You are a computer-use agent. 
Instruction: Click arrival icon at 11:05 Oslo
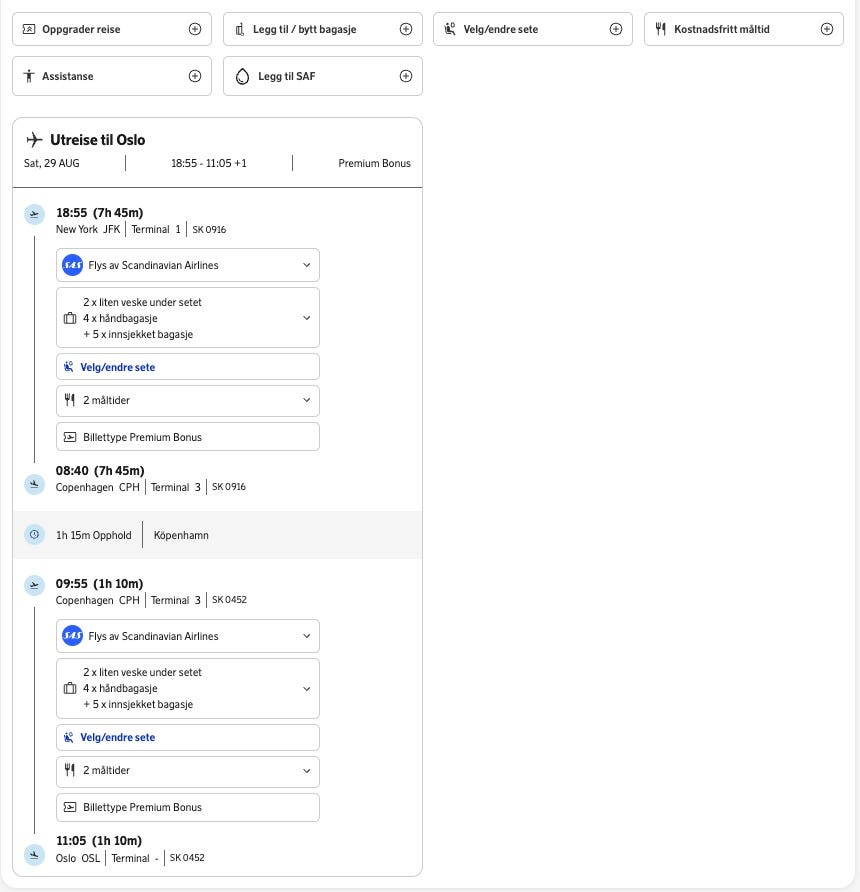pyautogui.click(x=34, y=855)
